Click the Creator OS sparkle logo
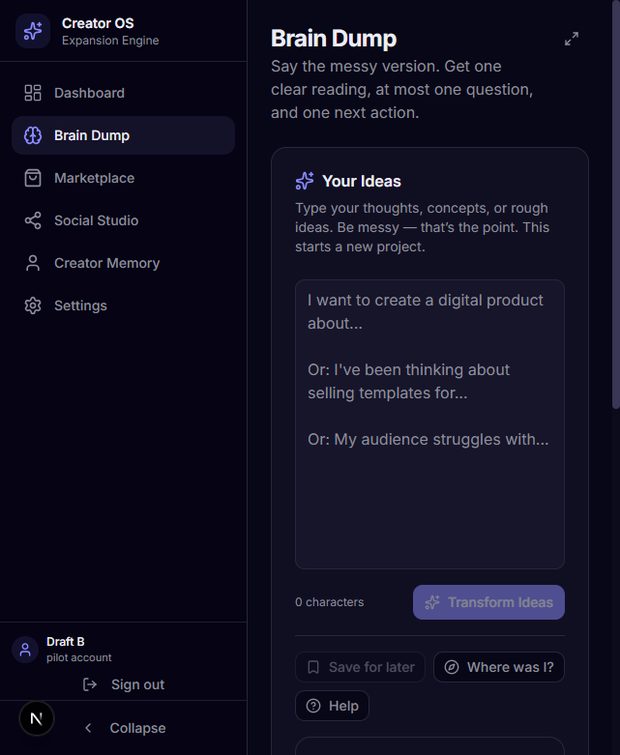Viewport: 620px width, 755px height. tap(33, 31)
